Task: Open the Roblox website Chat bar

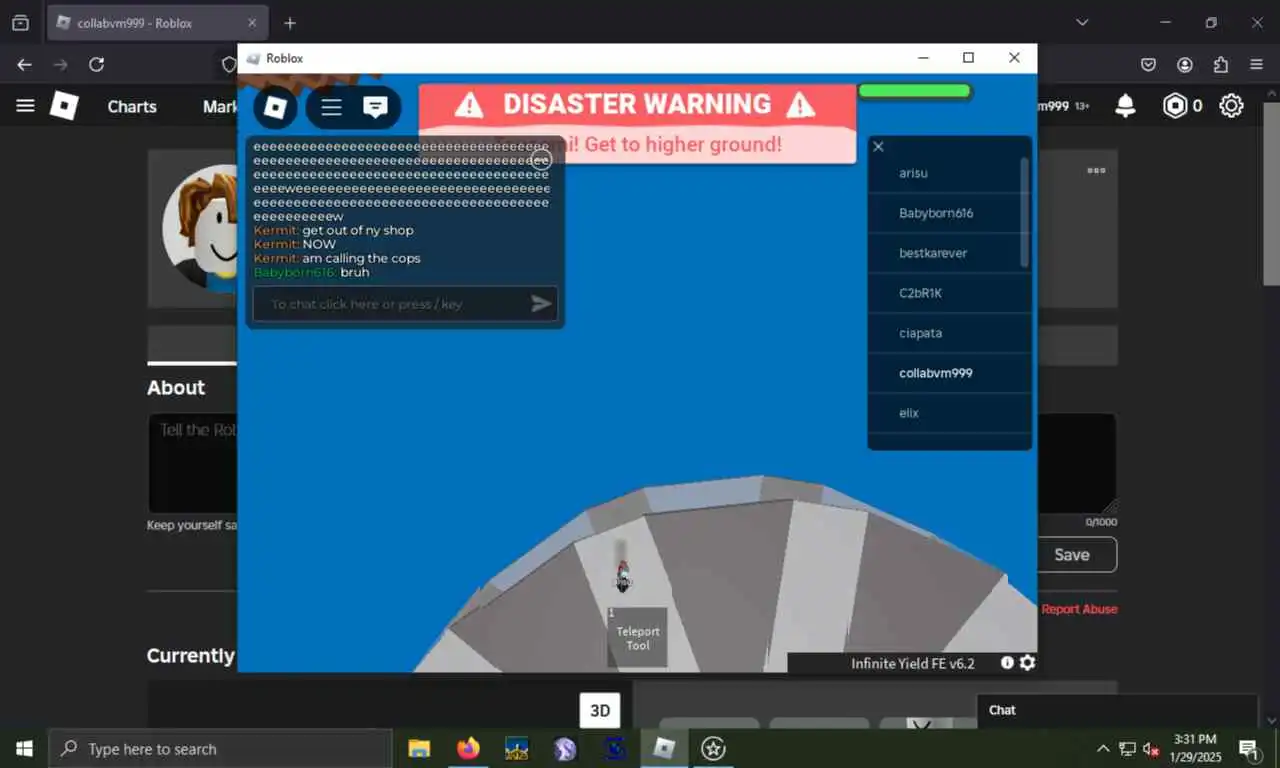Action: [x=1117, y=710]
